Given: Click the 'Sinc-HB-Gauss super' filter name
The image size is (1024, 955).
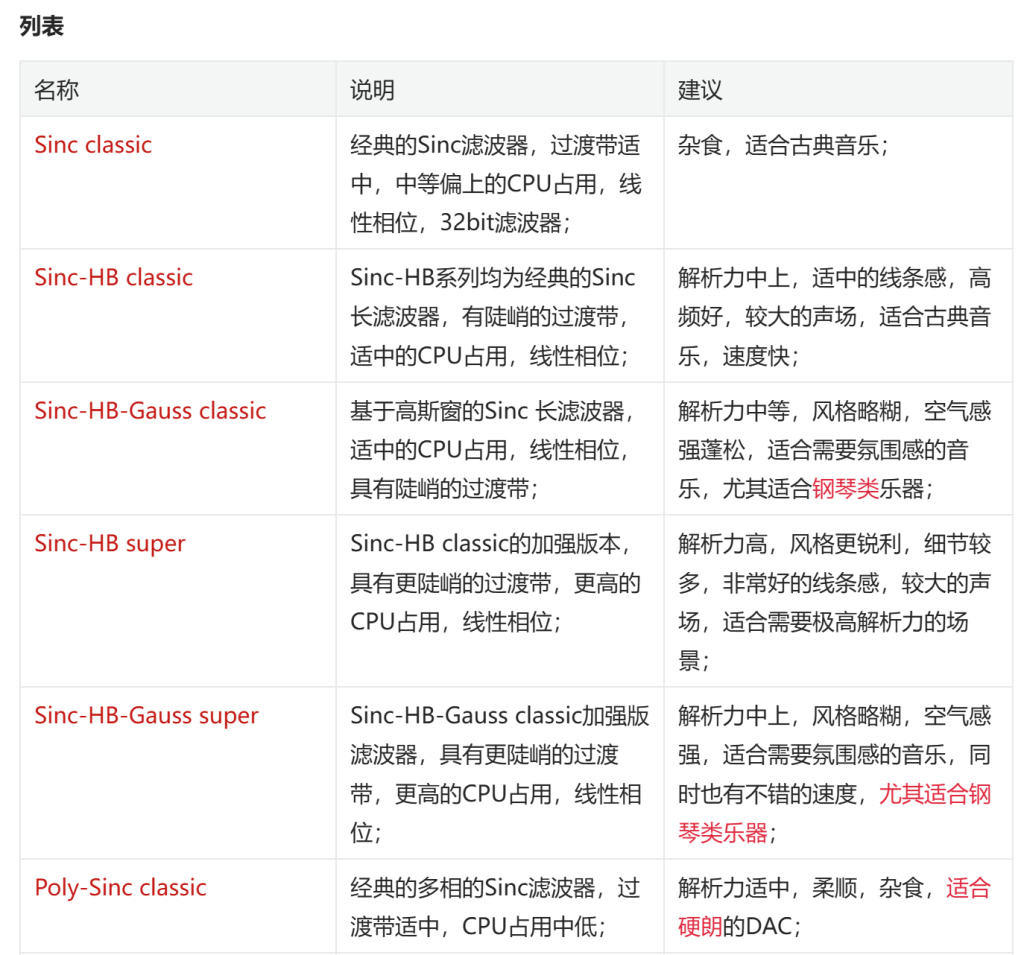Looking at the screenshot, I should 146,715.
